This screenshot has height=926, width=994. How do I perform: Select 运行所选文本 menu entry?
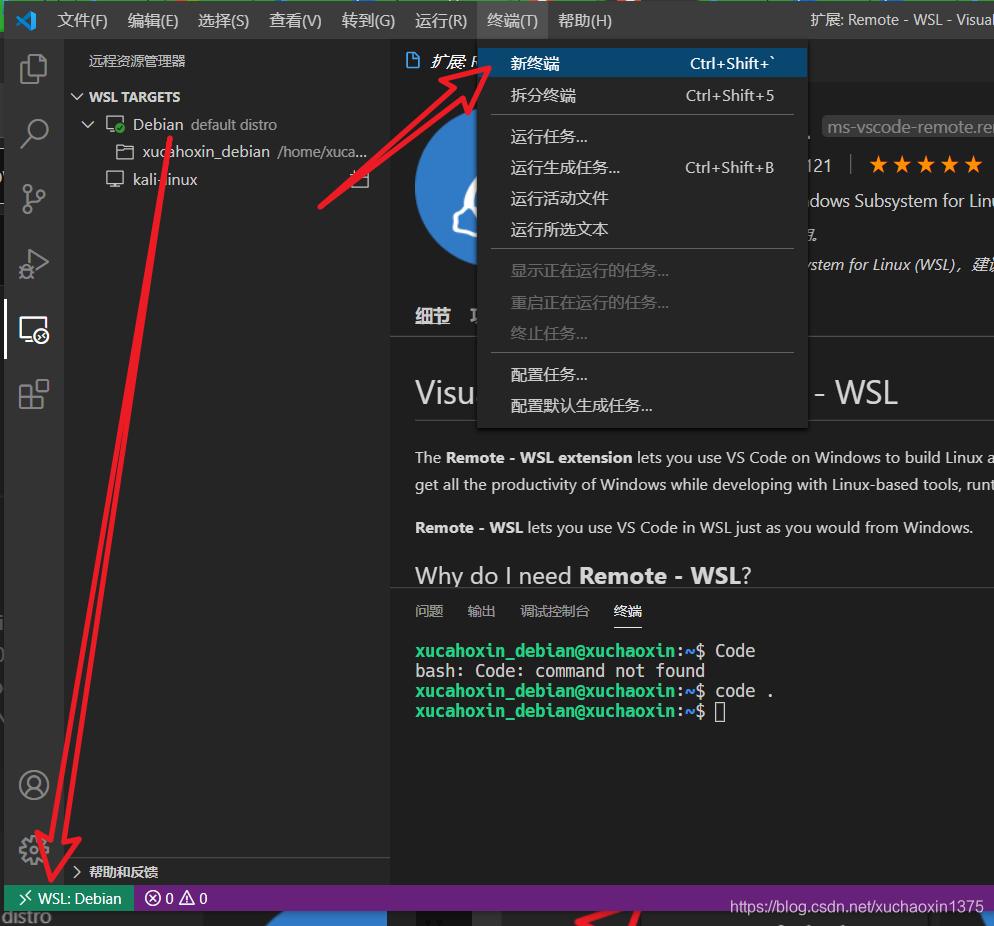coord(642,229)
